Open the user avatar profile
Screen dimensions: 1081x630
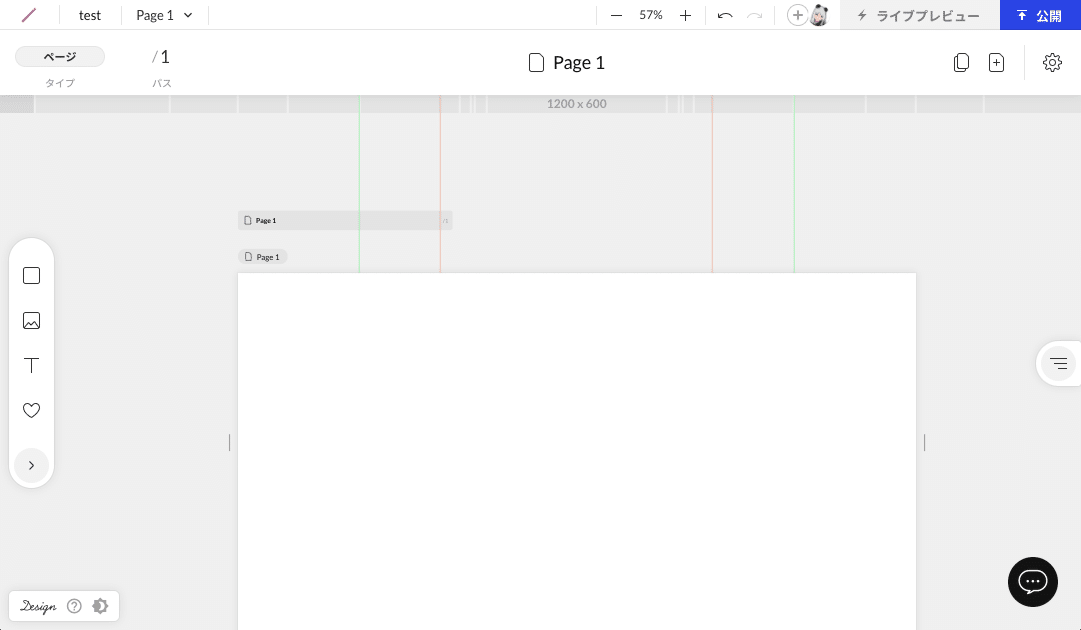click(x=819, y=15)
